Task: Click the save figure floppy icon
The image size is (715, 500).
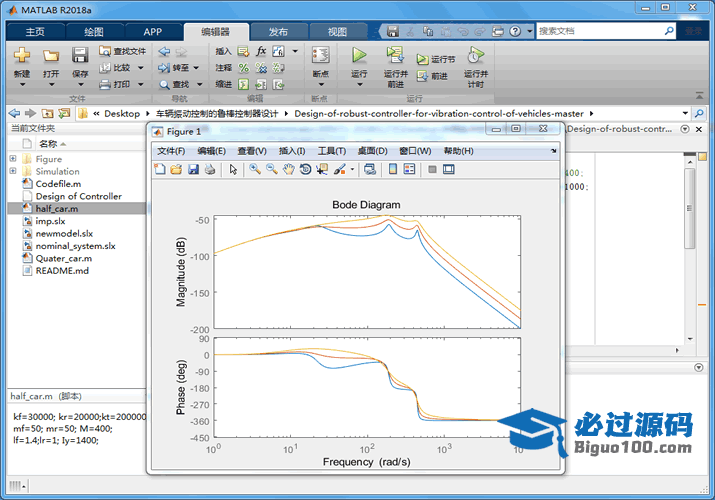Action: pos(193,170)
